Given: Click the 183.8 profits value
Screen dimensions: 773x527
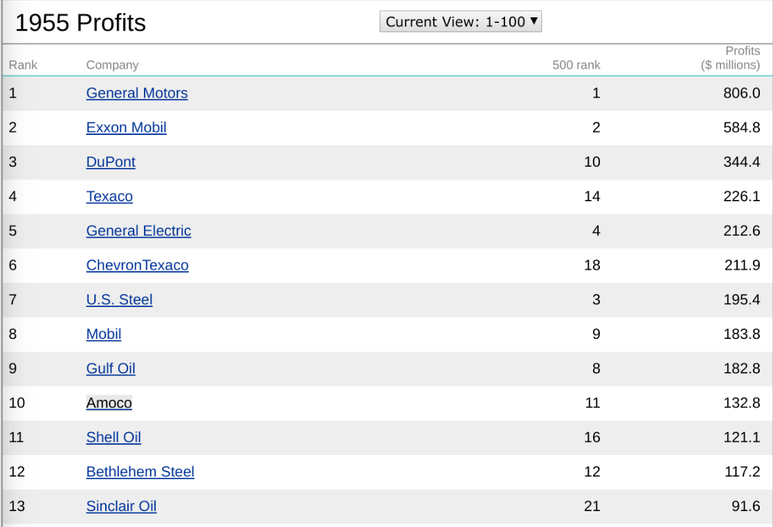Looking at the screenshot, I should coord(741,334).
